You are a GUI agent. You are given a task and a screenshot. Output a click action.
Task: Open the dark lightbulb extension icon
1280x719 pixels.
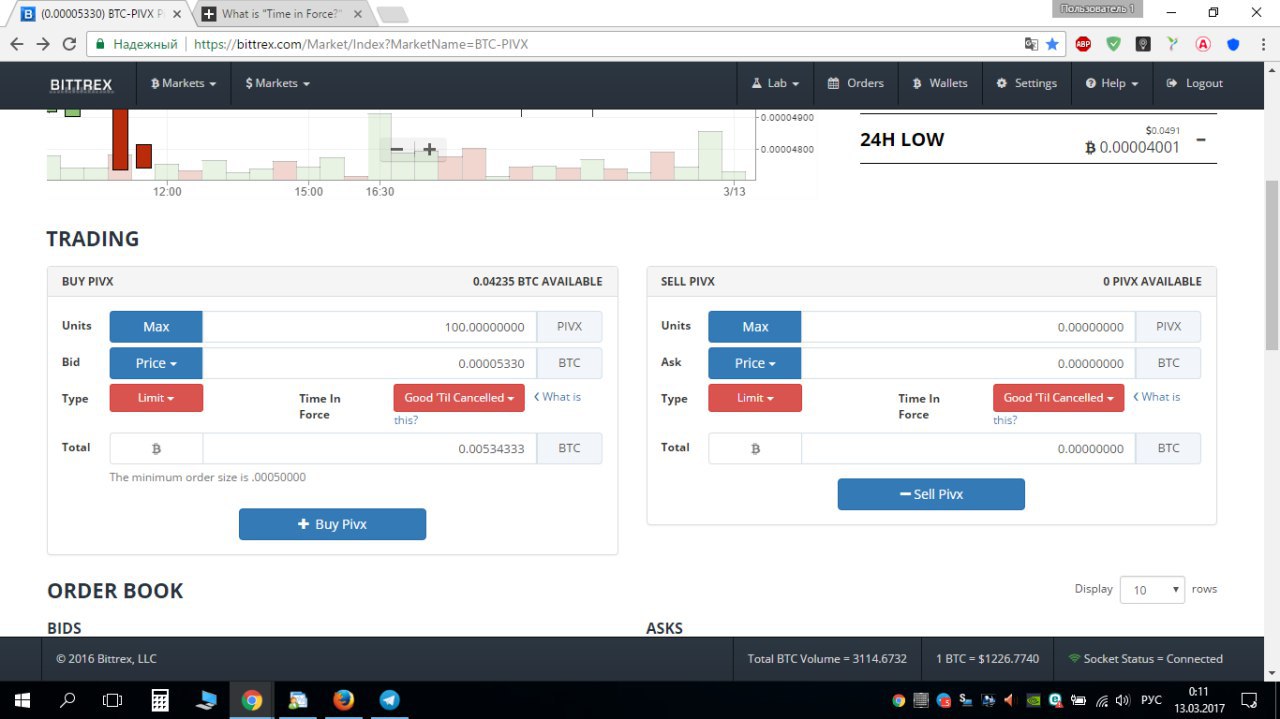coord(1143,44)
